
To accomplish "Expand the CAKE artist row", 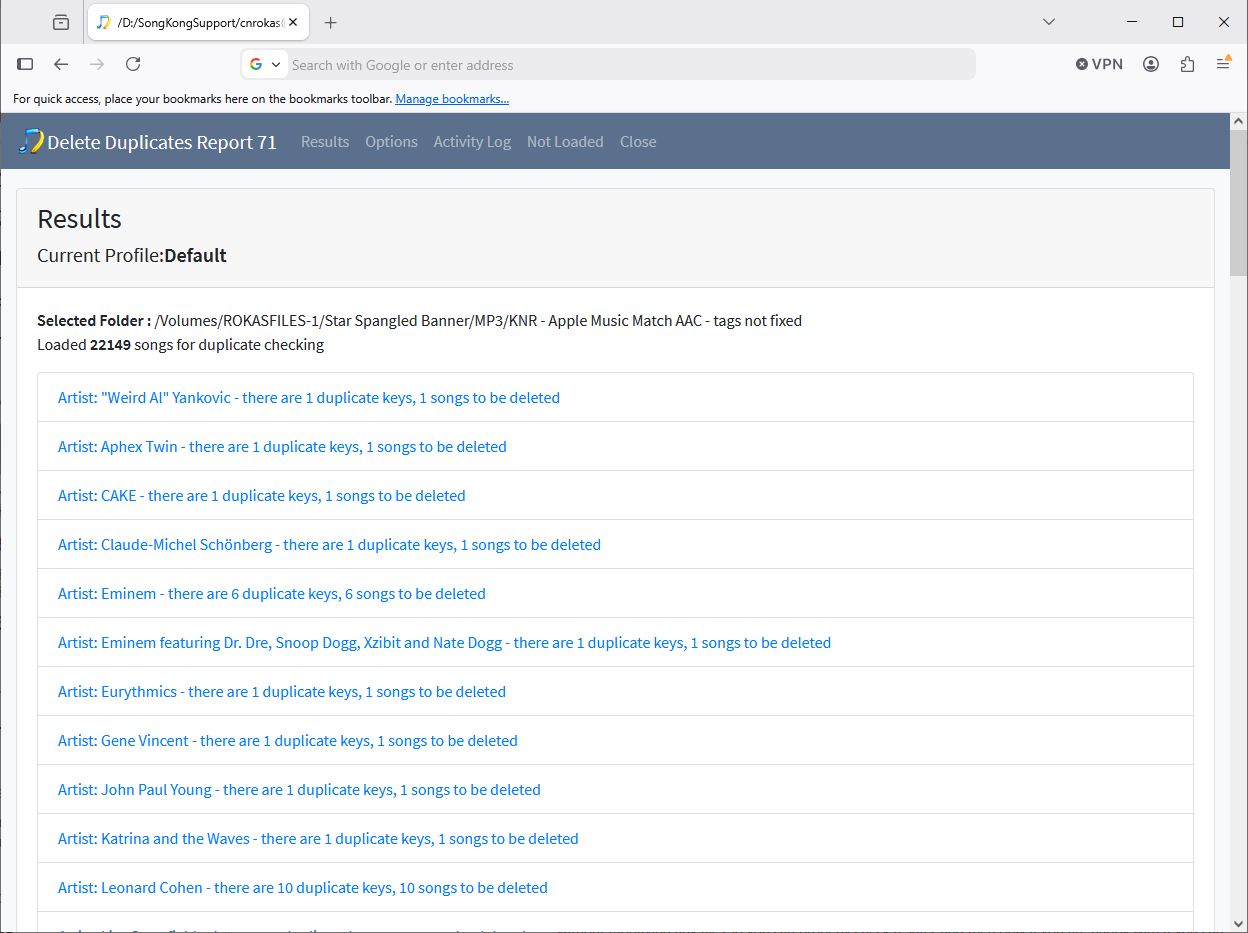I will coord(615,496).
